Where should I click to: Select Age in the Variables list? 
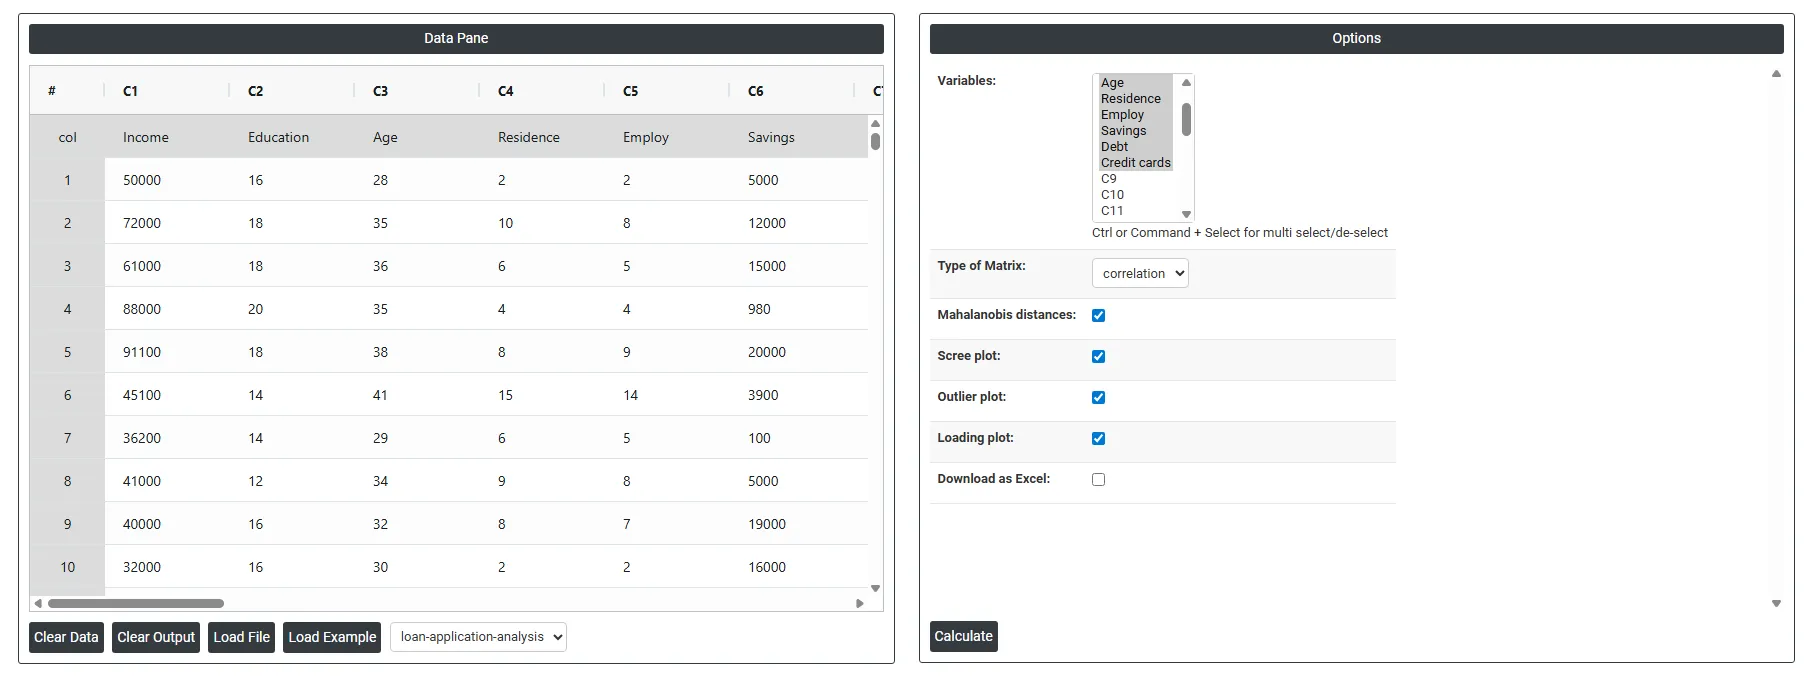coord(1135,83)
